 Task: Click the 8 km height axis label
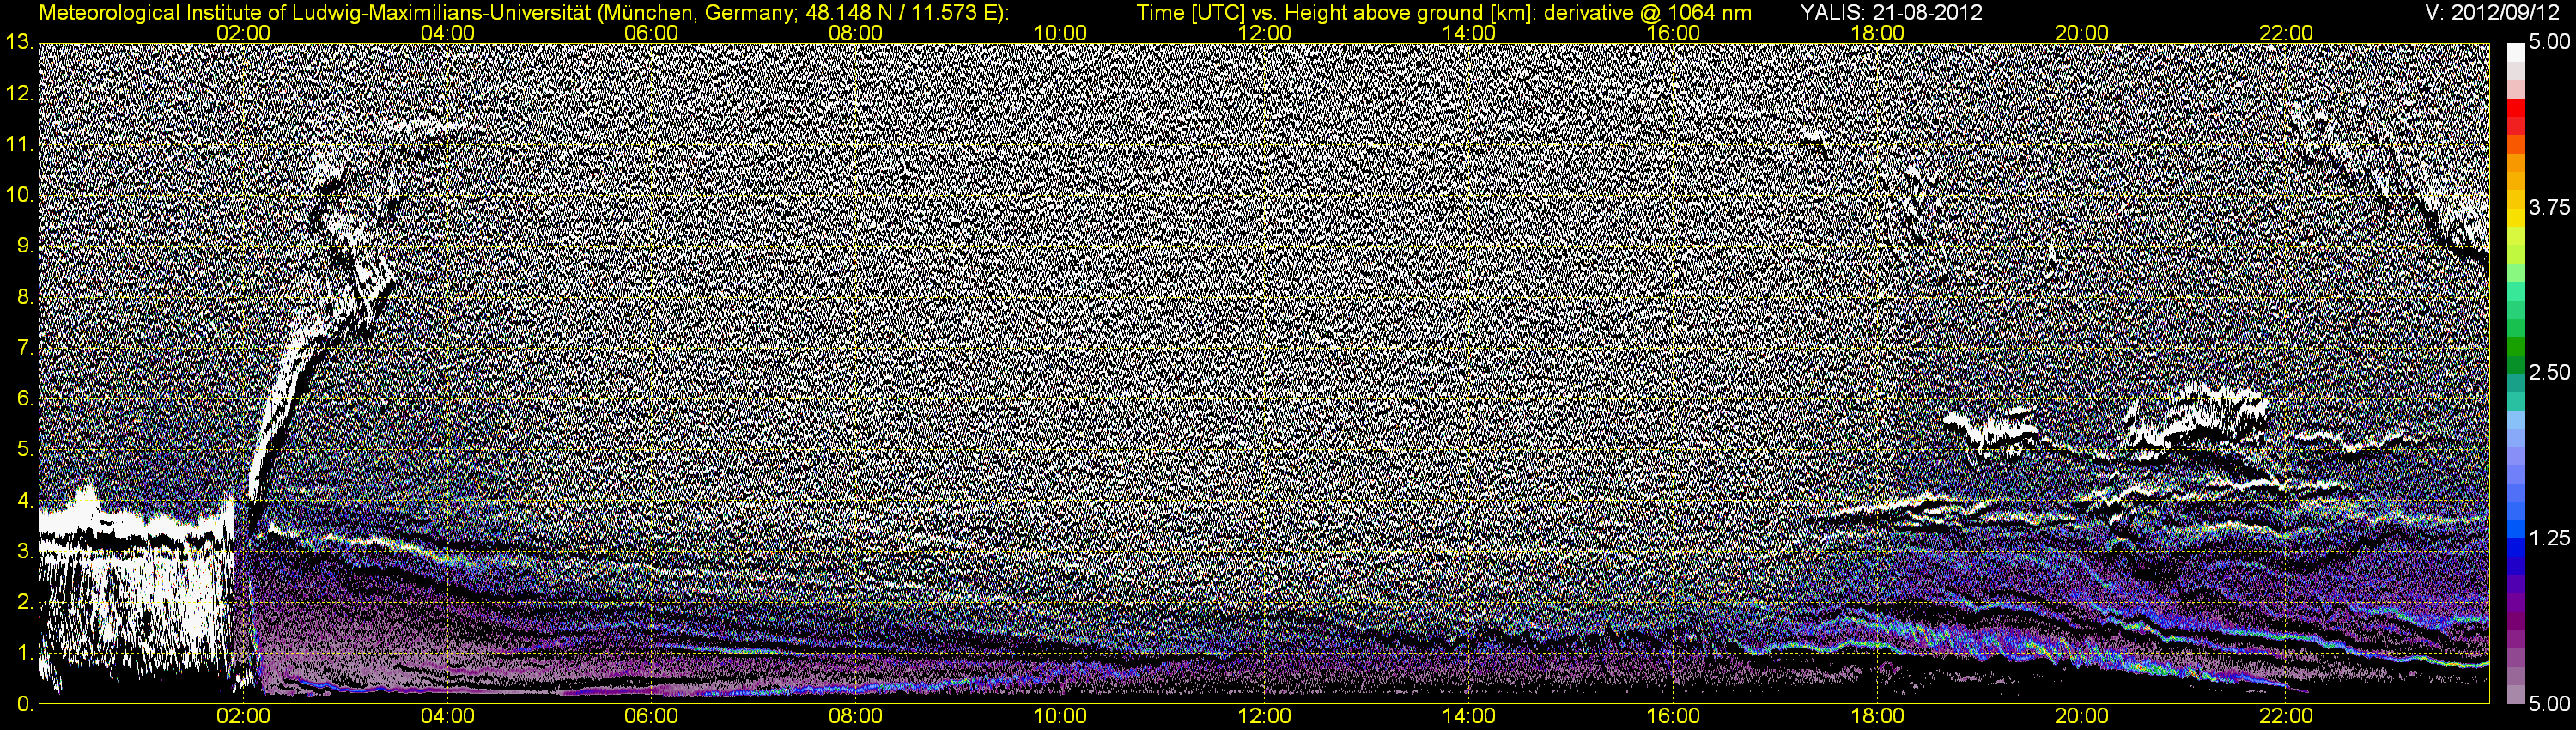coord(25,298)
